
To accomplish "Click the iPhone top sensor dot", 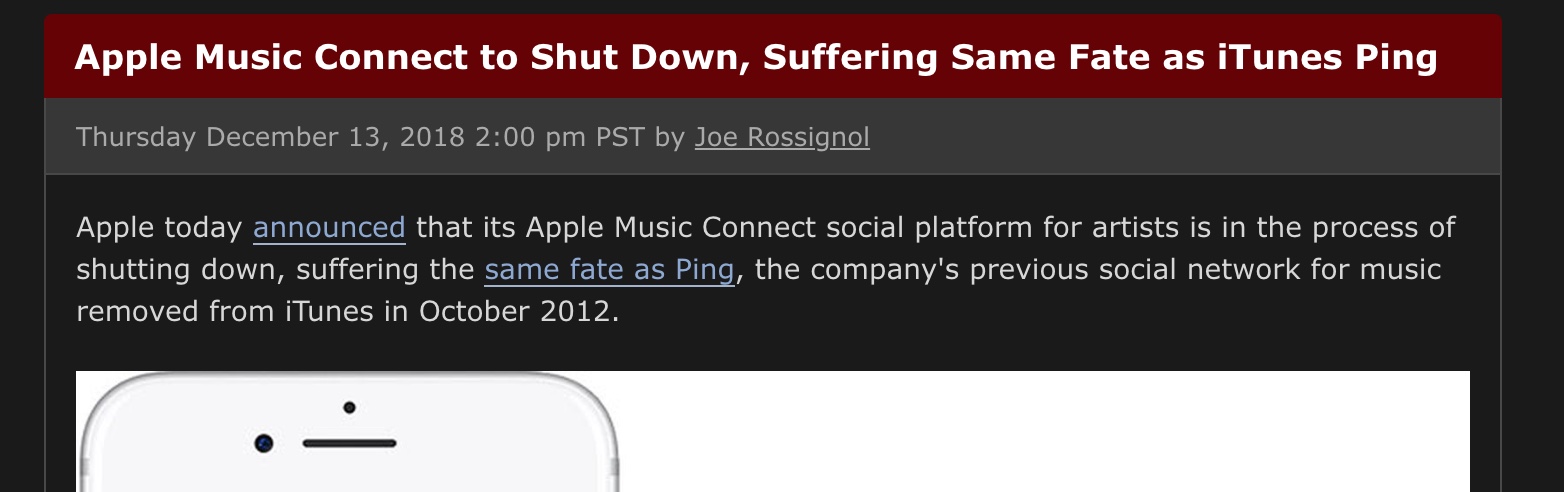I will pos(349,407).
